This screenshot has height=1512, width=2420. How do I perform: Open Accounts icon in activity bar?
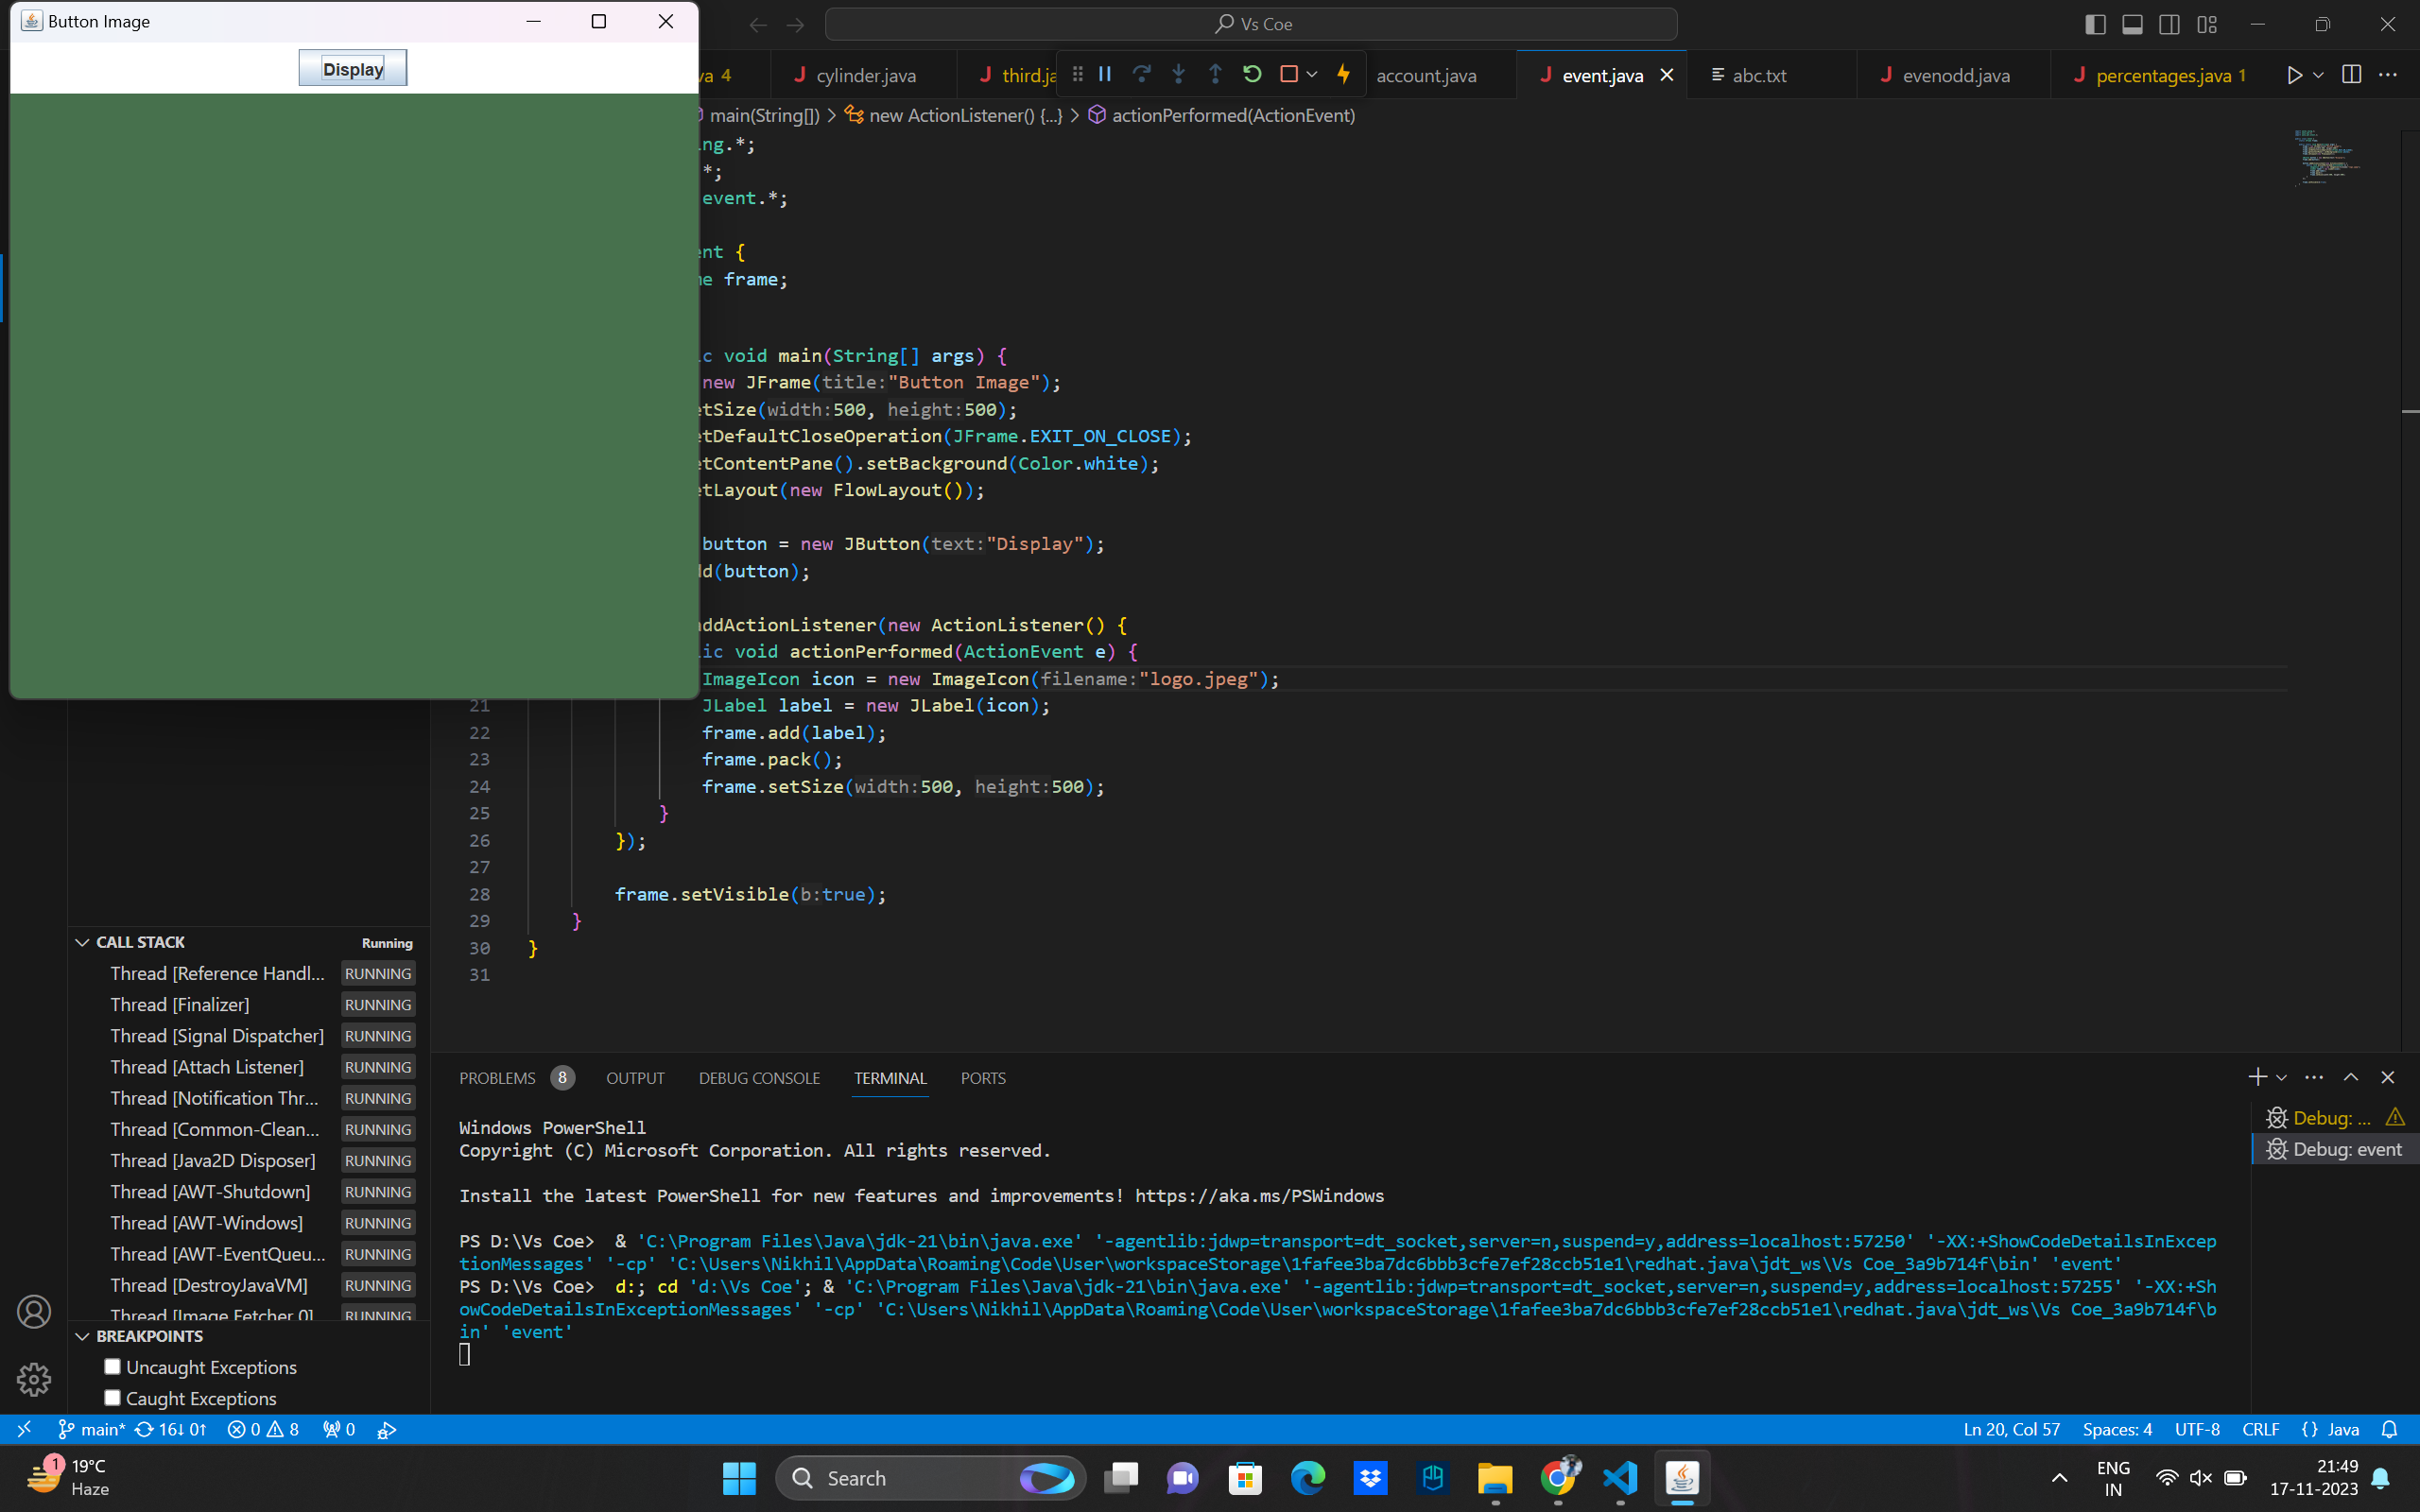pyautogui.click(x=34, y=1311)
